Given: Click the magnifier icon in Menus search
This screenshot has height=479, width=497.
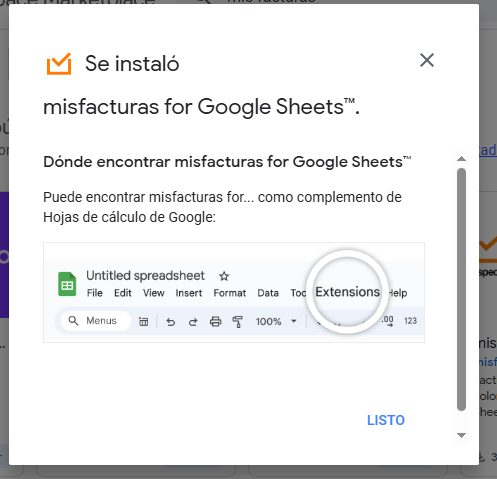Looking at the screenshot, I should tap(73, 321).
